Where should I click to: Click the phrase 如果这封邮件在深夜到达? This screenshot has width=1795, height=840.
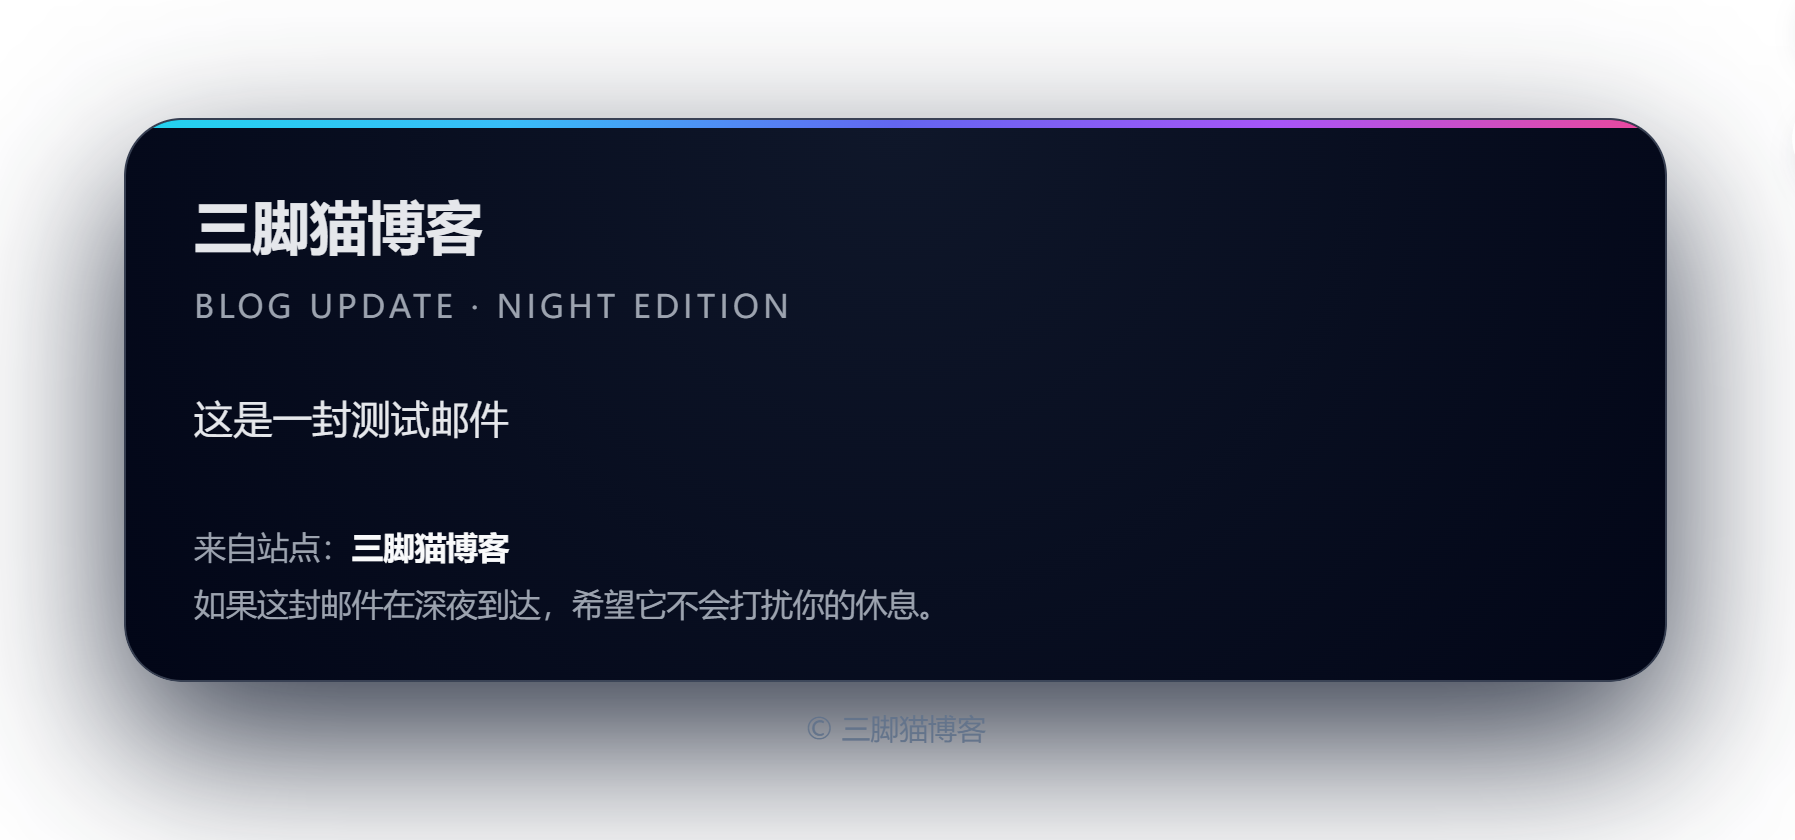coord(367,605)
